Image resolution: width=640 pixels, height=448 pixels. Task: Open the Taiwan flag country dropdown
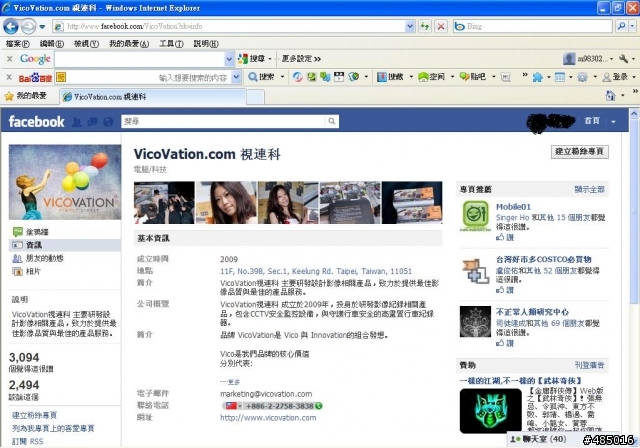coord(233,406)
